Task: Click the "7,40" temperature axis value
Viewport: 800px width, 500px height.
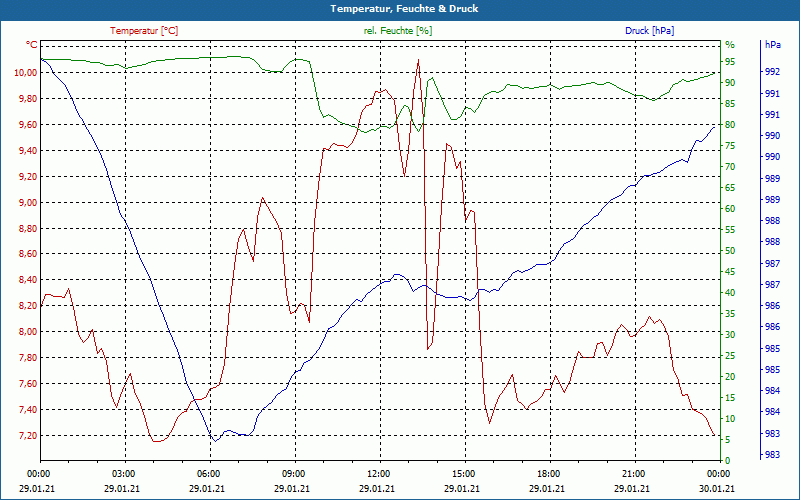Action: [28, 410]
